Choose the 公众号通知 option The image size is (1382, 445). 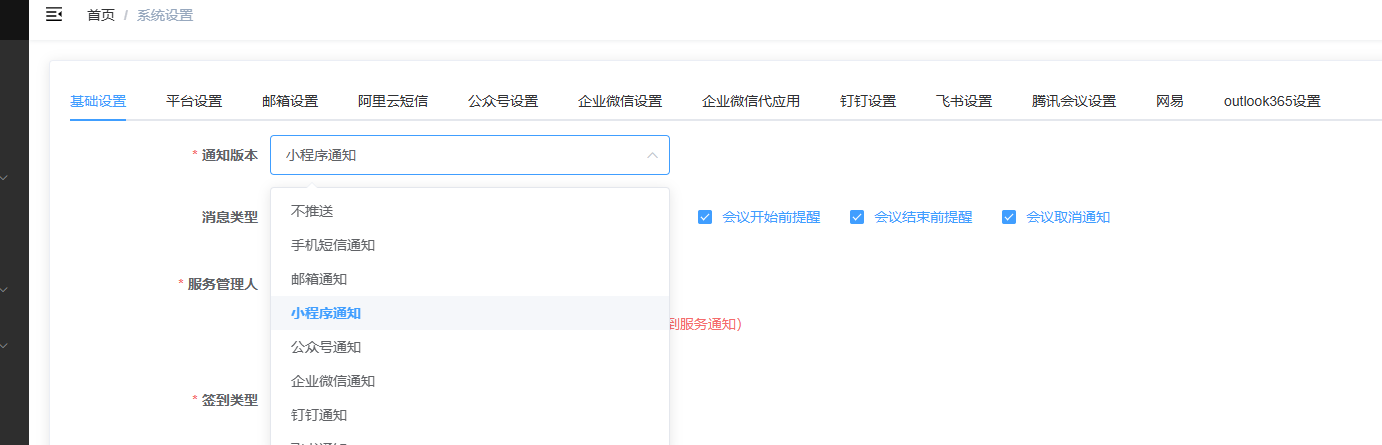tap(326, 347)
